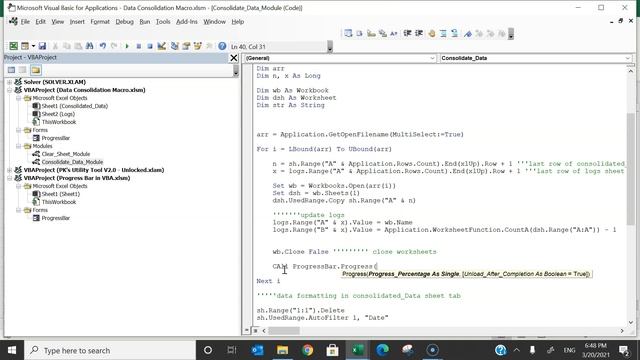Open the Tools menu
This screenshot has height=360, width=640.
163,22
